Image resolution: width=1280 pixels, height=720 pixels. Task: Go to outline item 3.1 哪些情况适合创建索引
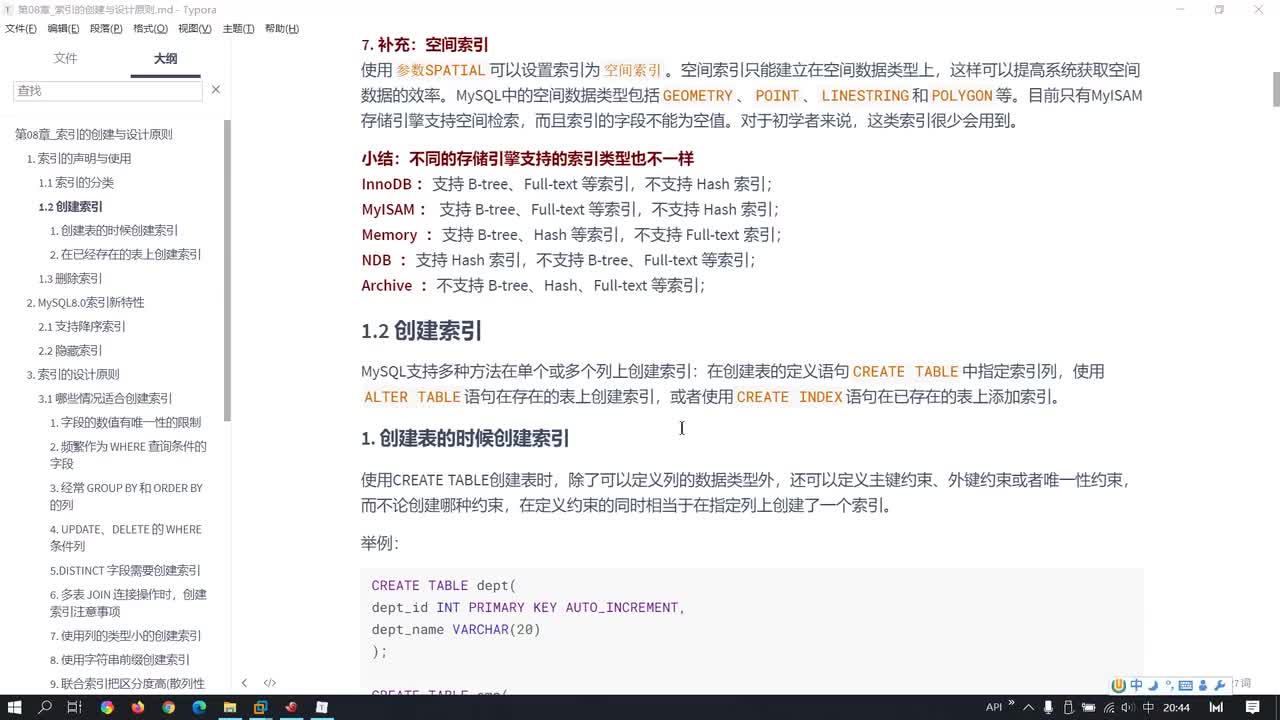click(105, 398)
